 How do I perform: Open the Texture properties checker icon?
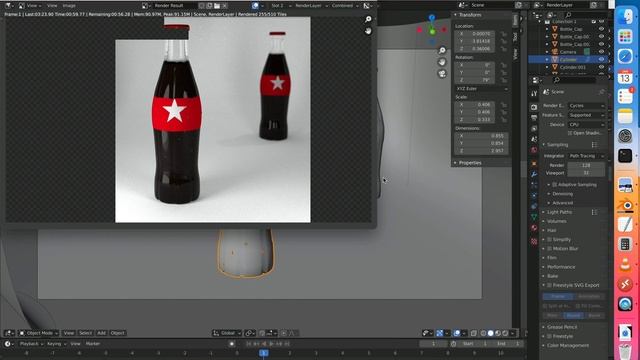click(534, 242)
